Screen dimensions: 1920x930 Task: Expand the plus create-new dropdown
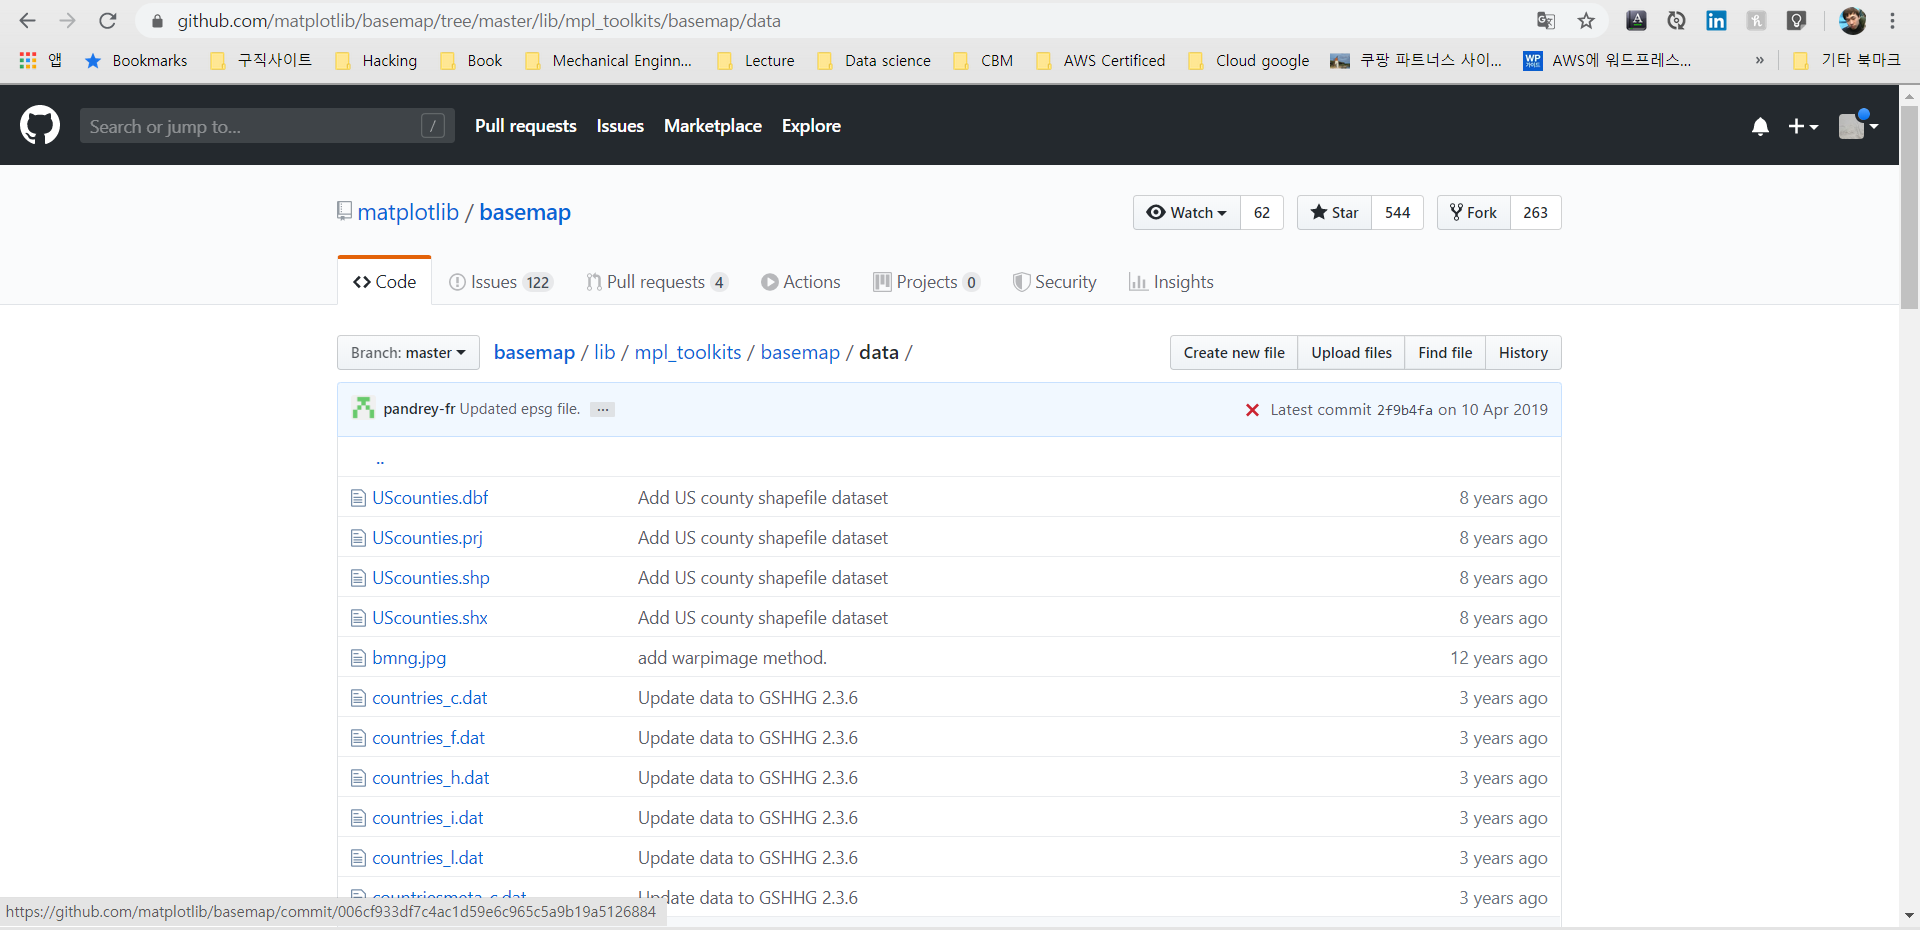[x=1803, y=126]
